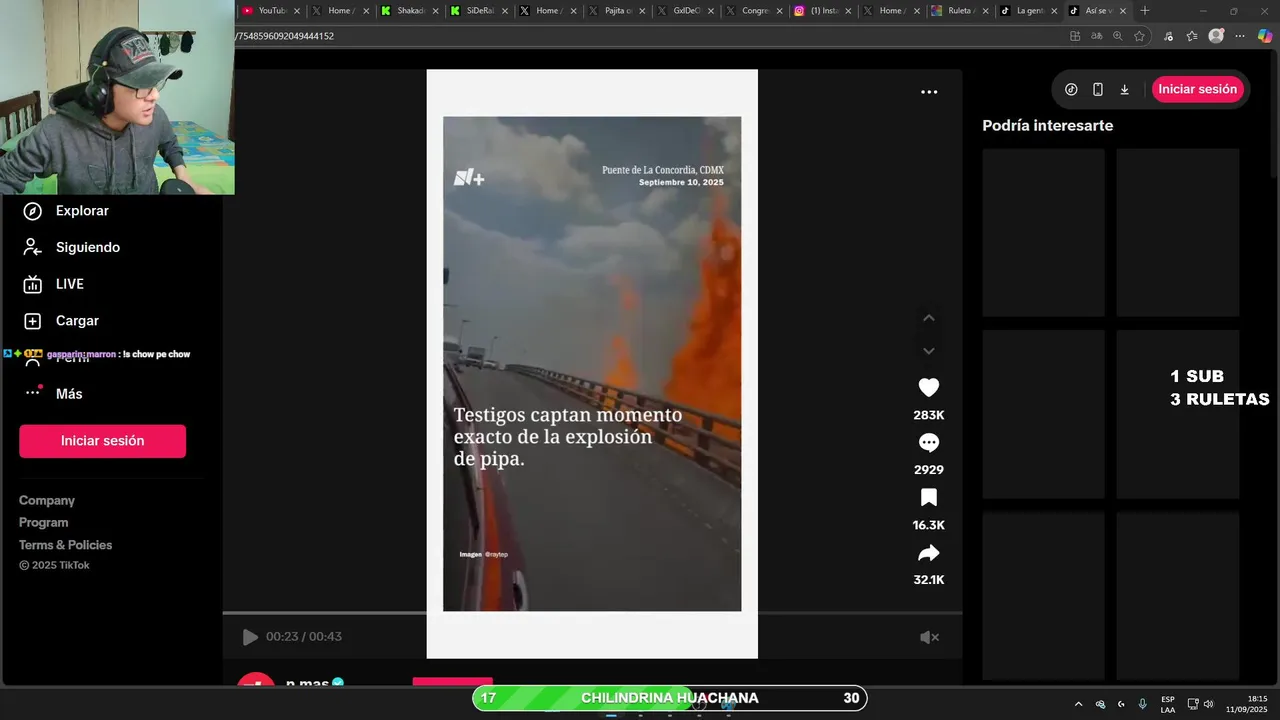Click the top-right Iniciar sesión button

tap(1198, 89)
